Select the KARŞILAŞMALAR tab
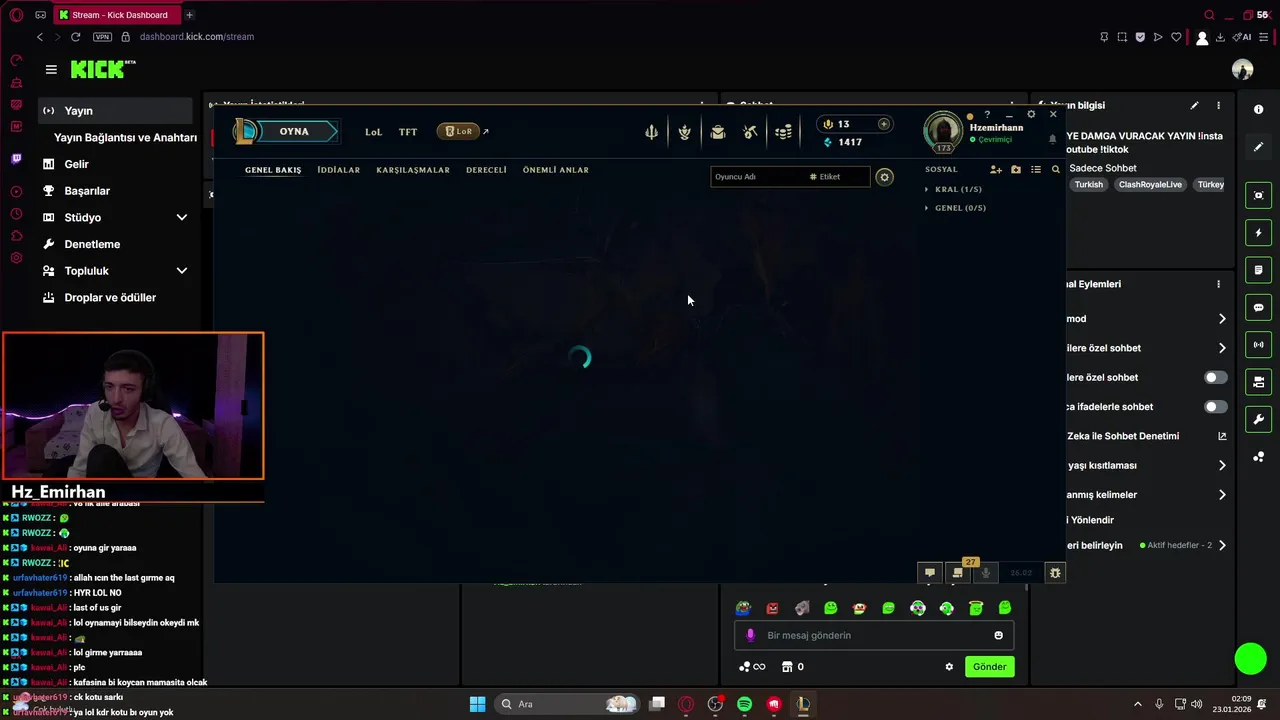The image size is (1280, 720). click(x=413, y=170)
